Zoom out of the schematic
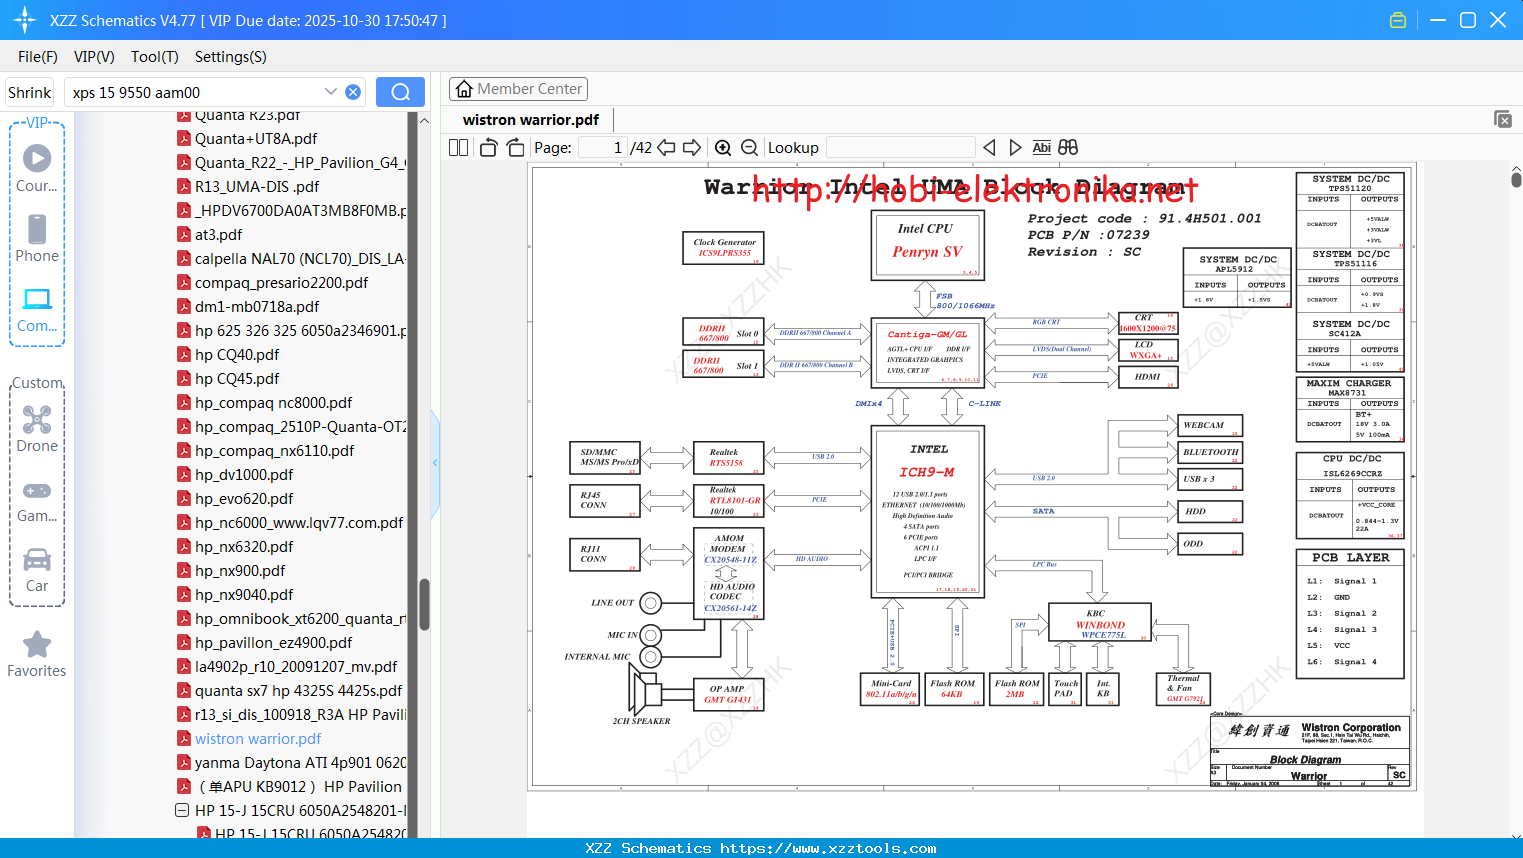 click(749, 148)
